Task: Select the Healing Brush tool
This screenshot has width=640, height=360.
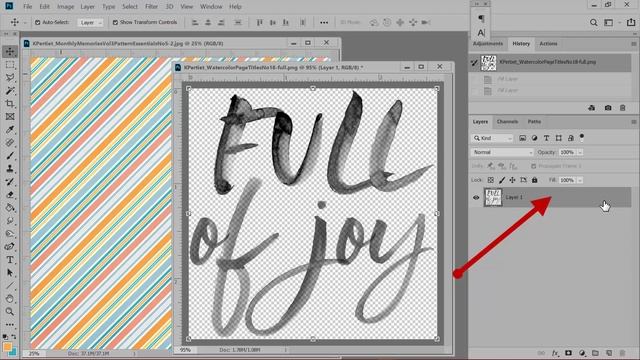Action: (10, 143)
